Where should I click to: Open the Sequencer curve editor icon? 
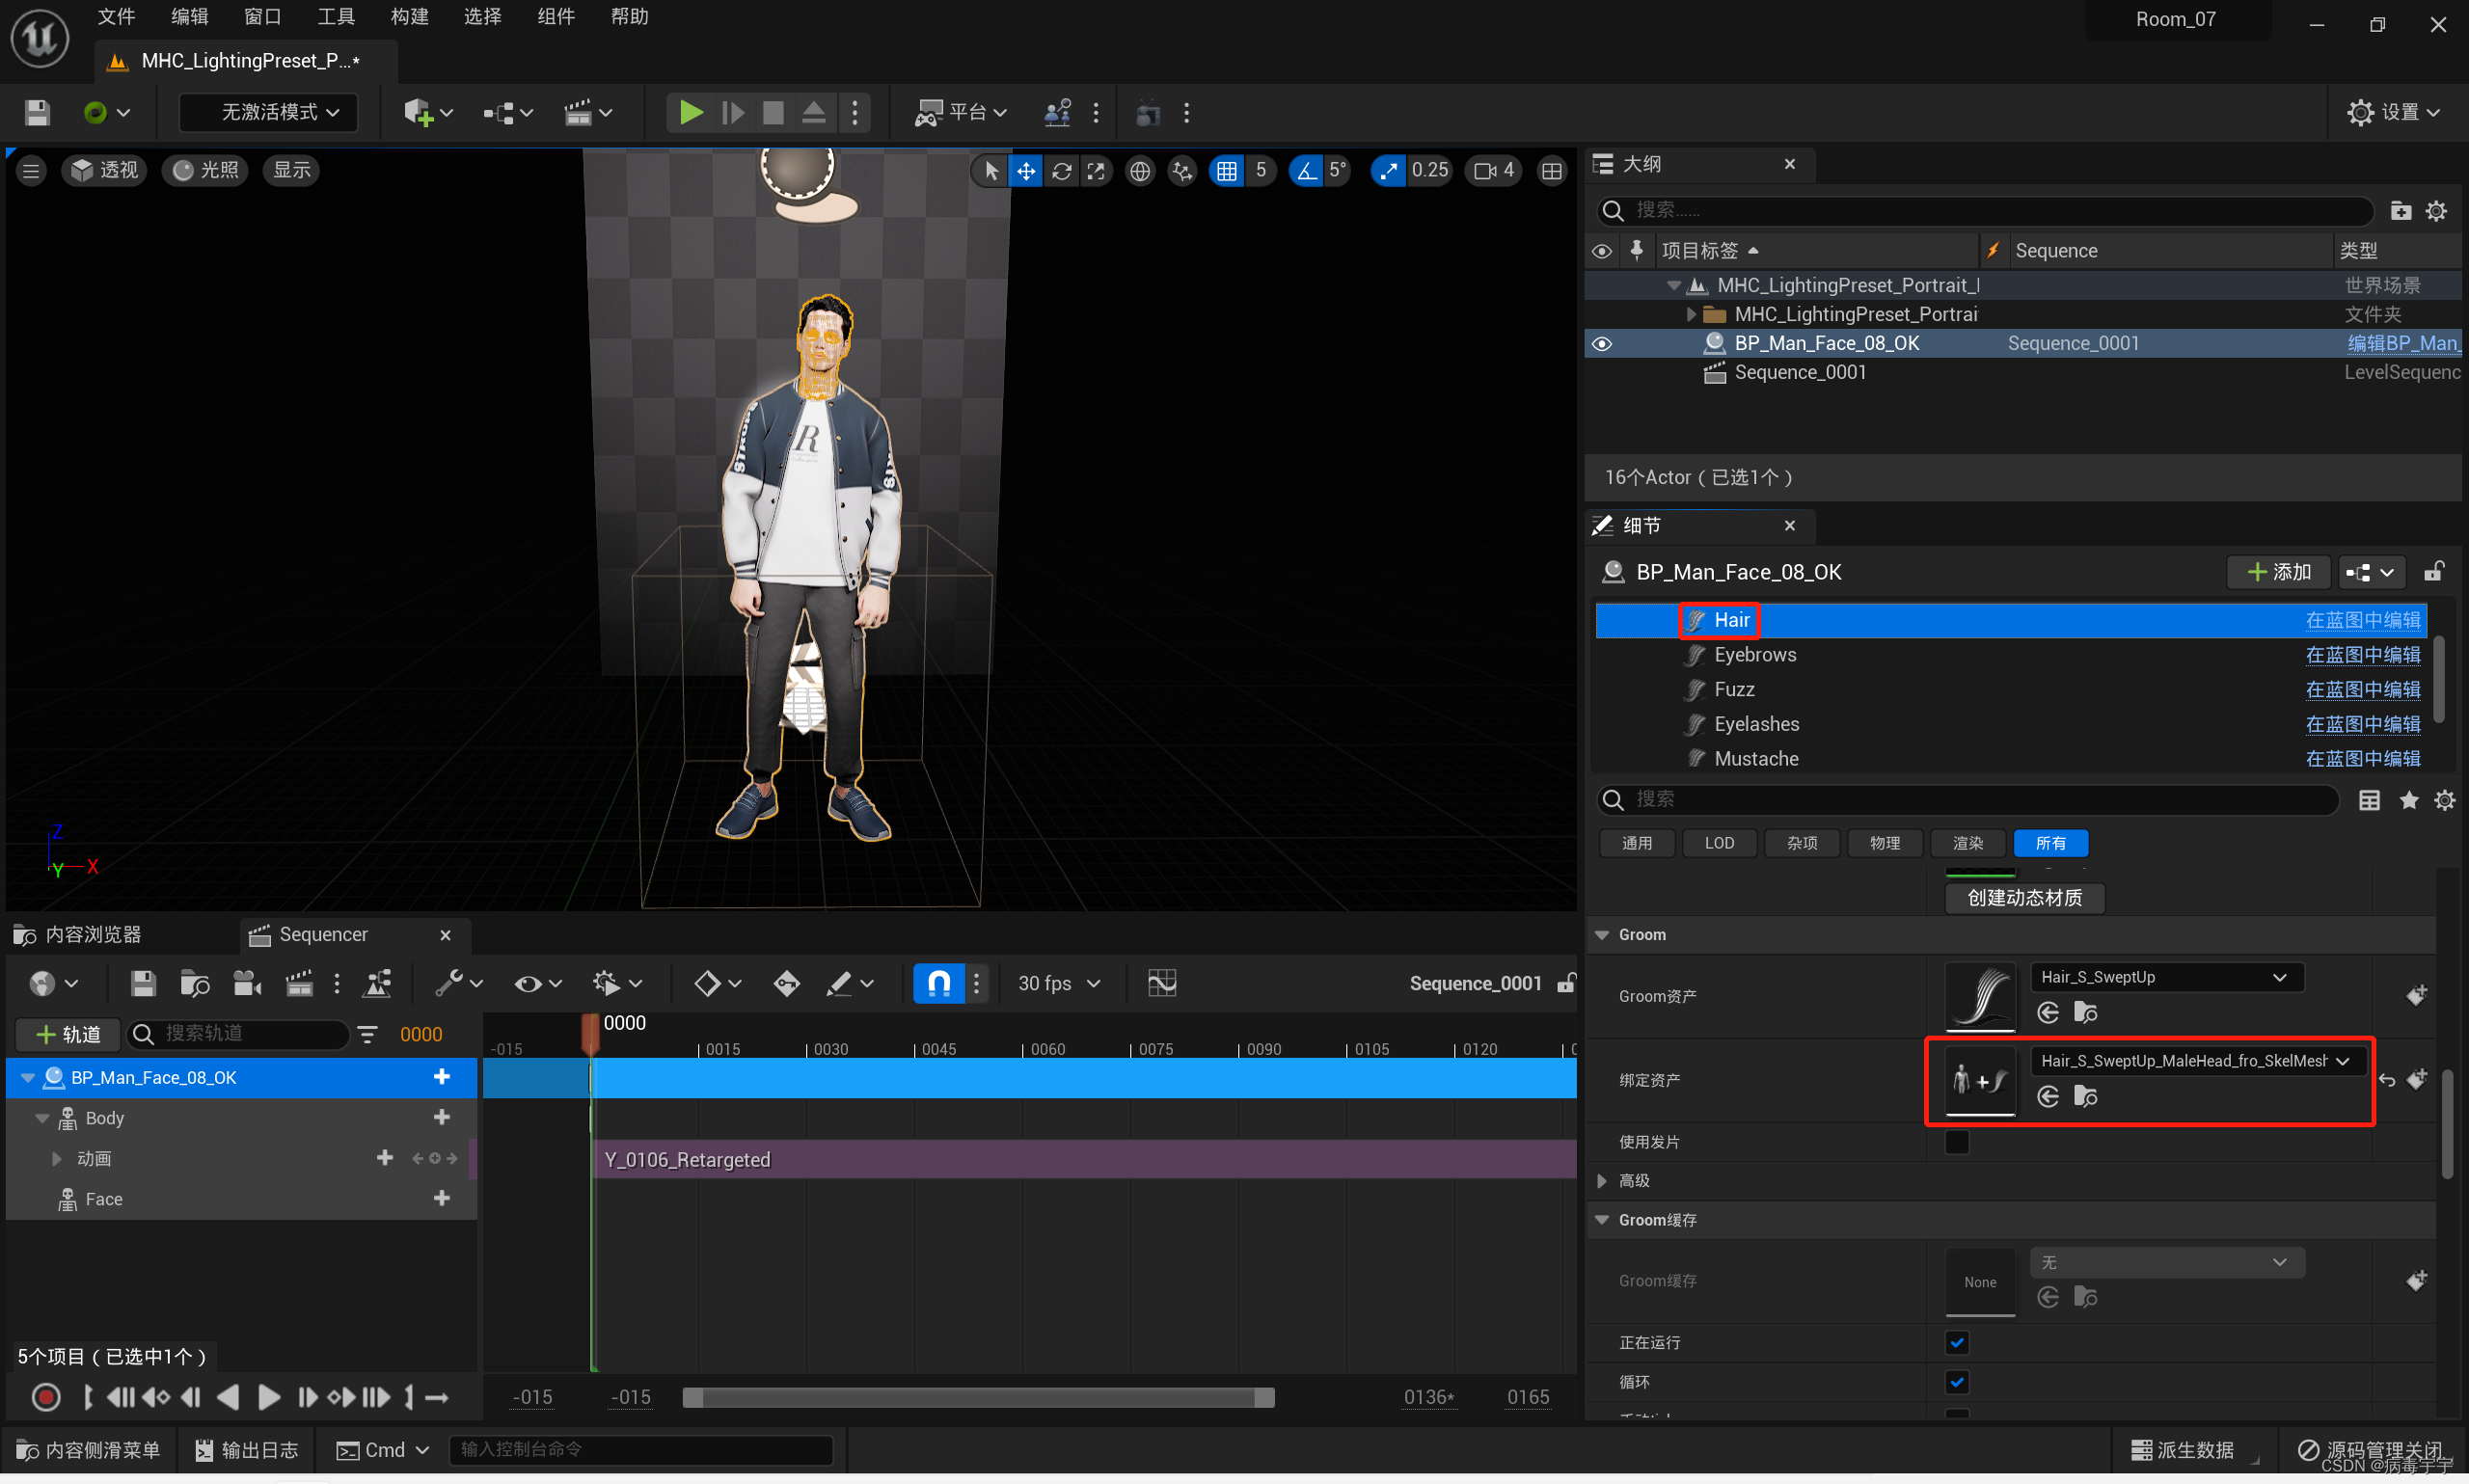[x=1161, y=984]
